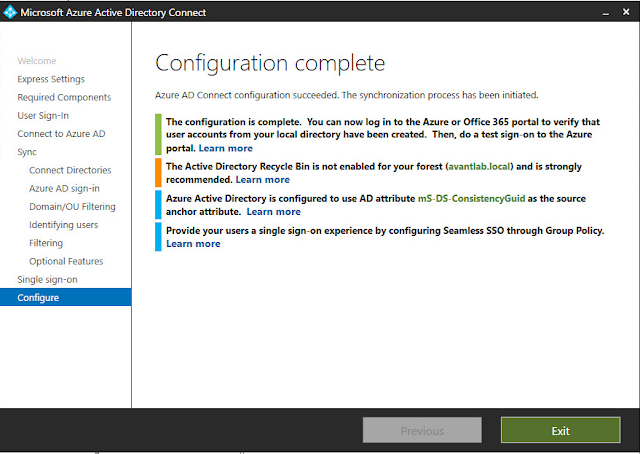Click the Azure AD Connect title bar logo

coord(10,12)
